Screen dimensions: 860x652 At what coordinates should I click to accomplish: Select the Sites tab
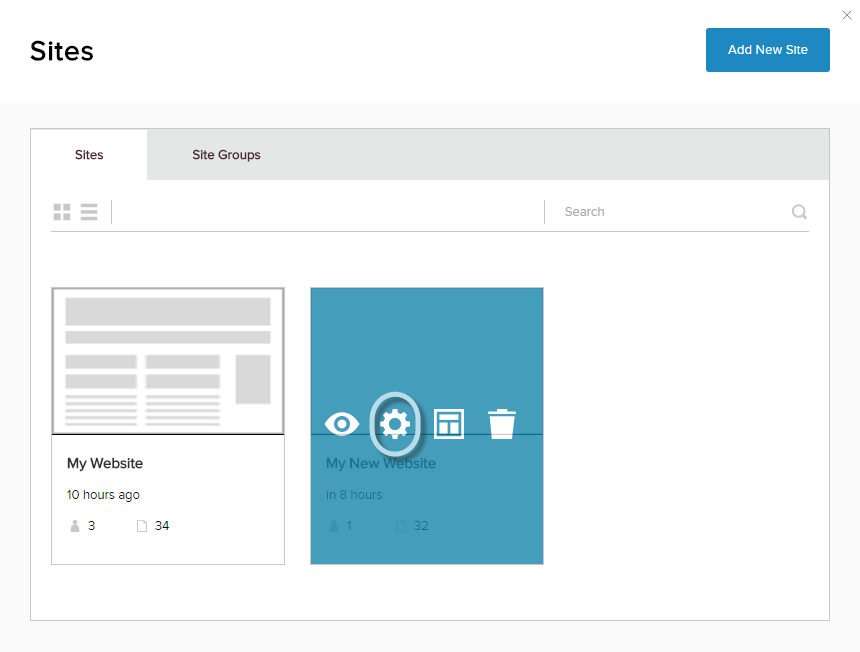pos(89,155)
